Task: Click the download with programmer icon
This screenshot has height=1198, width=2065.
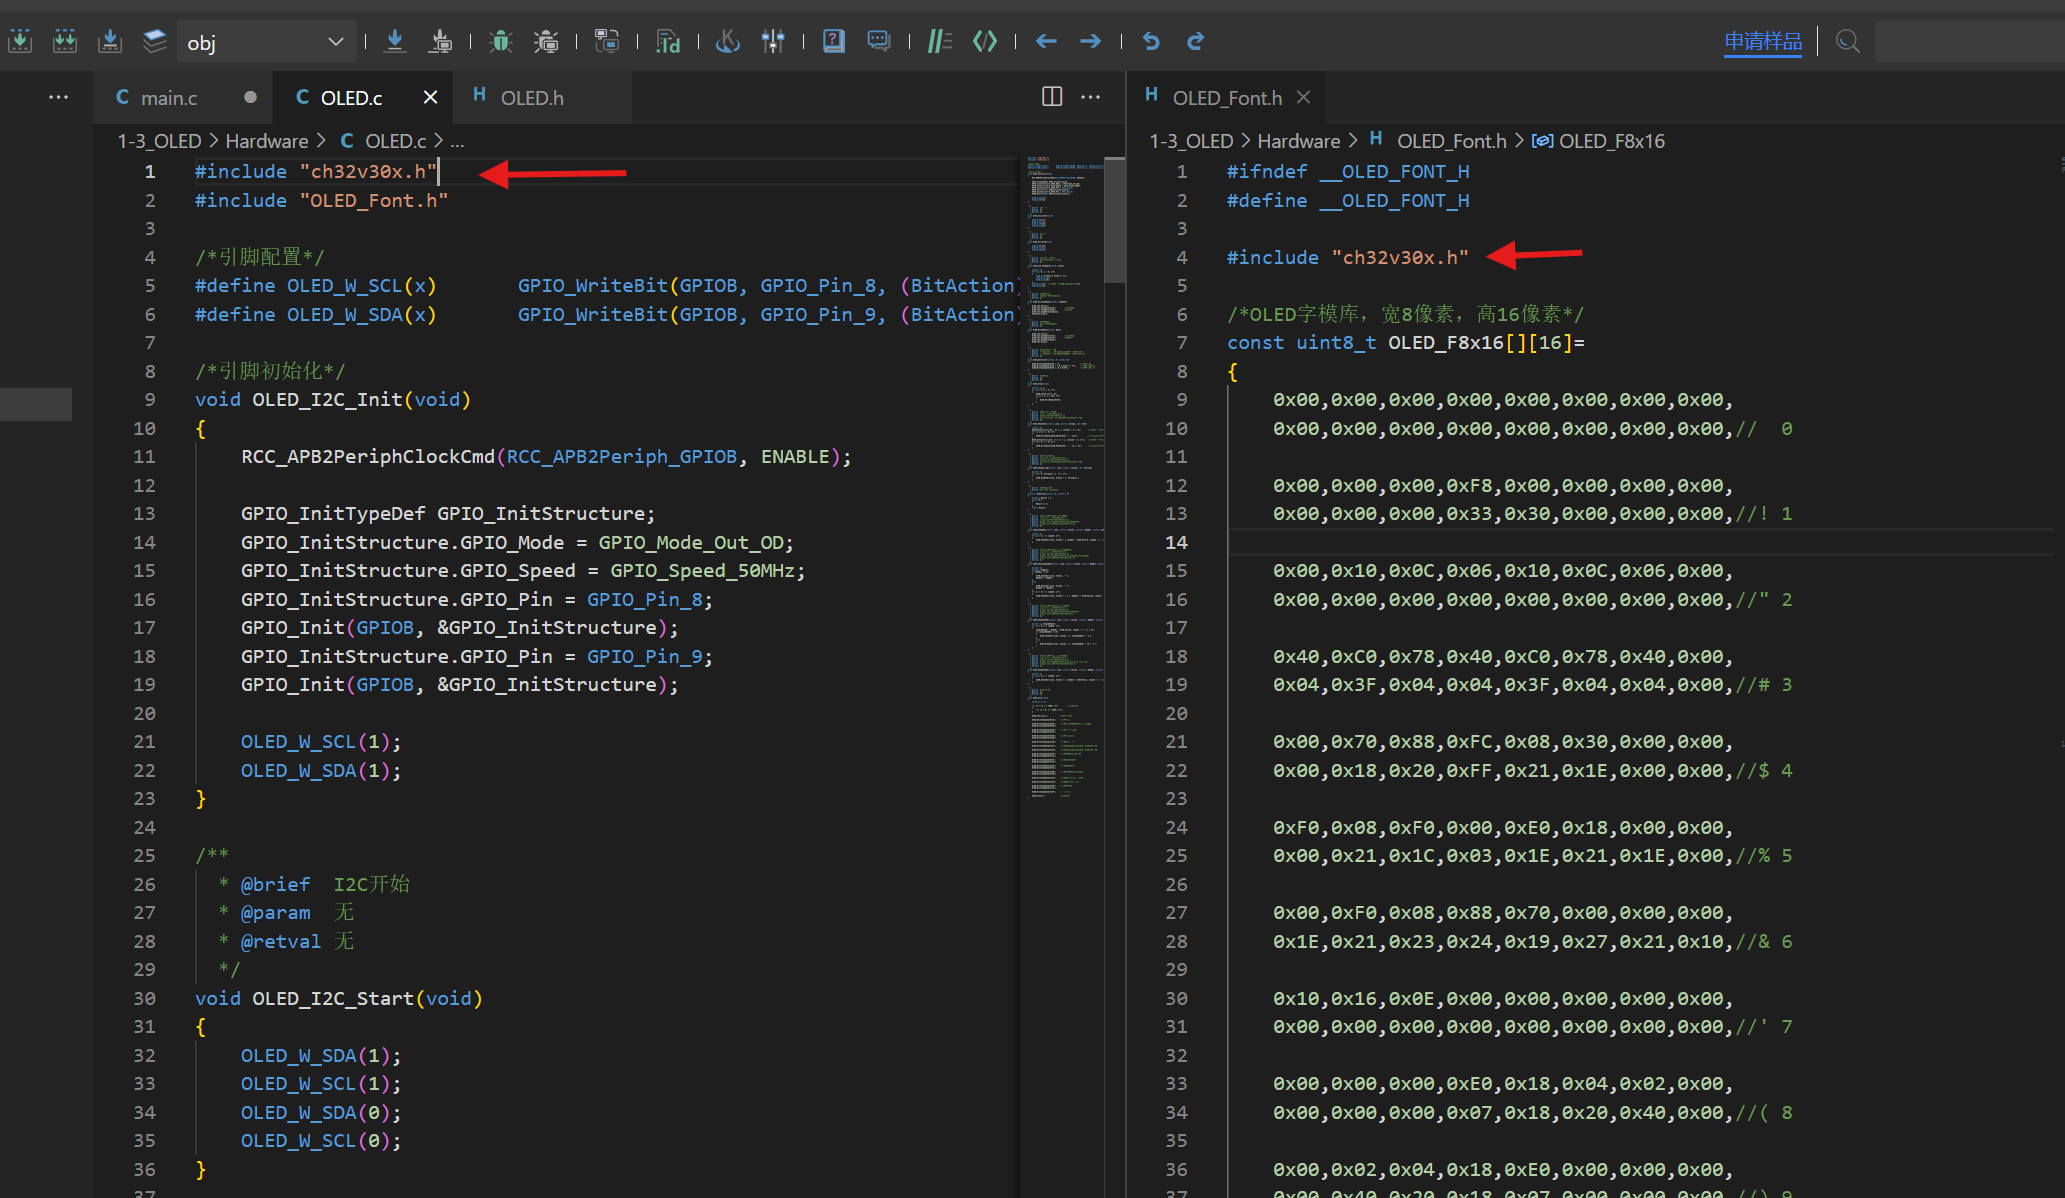Action: point(440,41)
